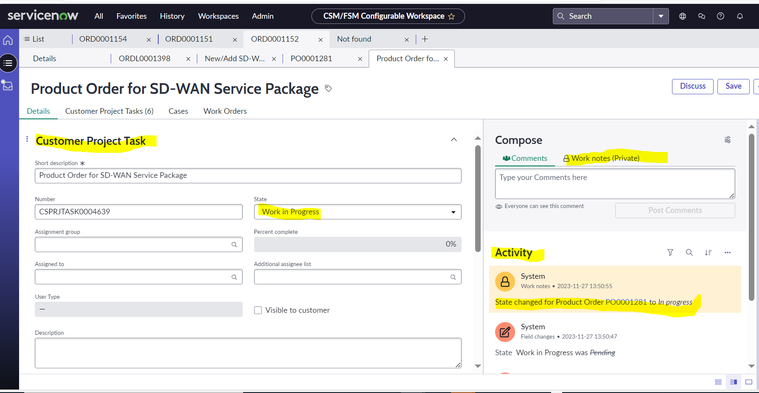The image size is (759, 393).
Task: Click the Post Comments button
Action: 675,211
